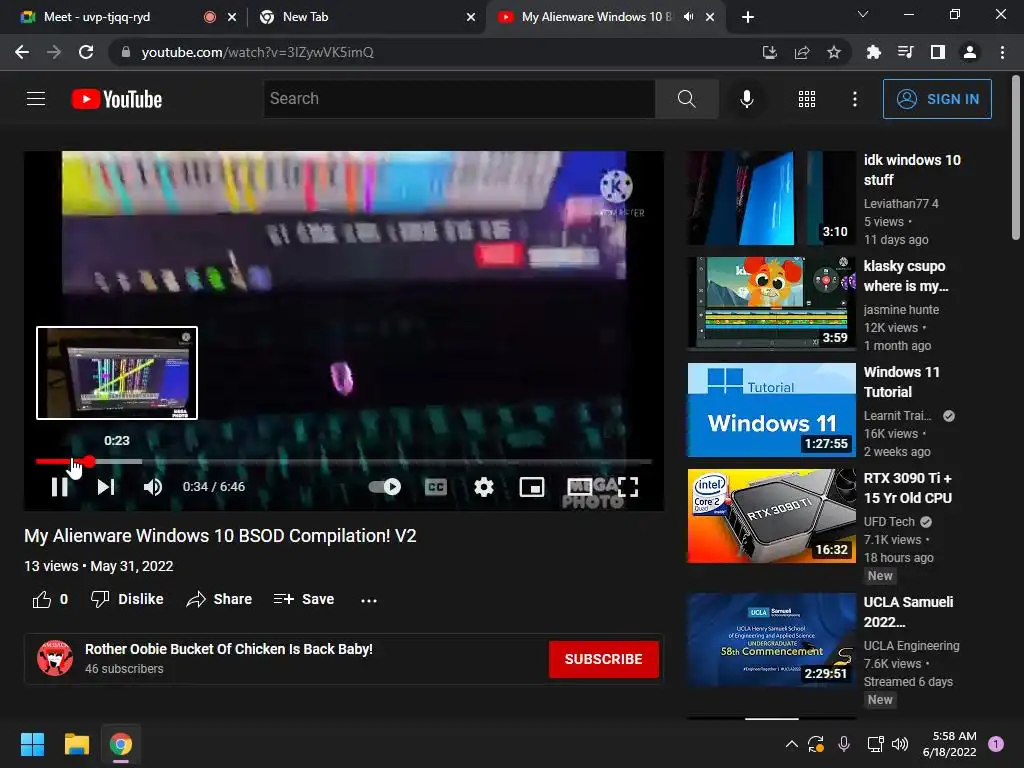Viewport: 1024px width, 768px height.
Task: Open the YouTube apps grid
Action: [x=807, y=99]
